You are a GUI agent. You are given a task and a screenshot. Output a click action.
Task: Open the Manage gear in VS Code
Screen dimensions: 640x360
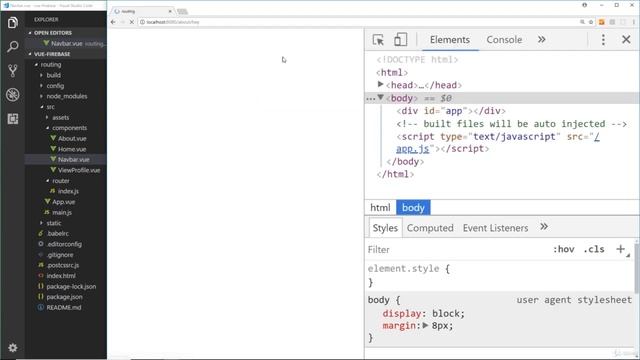click(13, 348)
